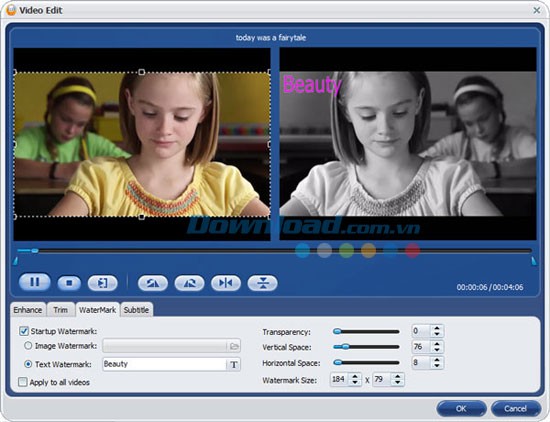The image size is (550, 422).
Task: Decrease the Transparency value
Action: [437, 334]
